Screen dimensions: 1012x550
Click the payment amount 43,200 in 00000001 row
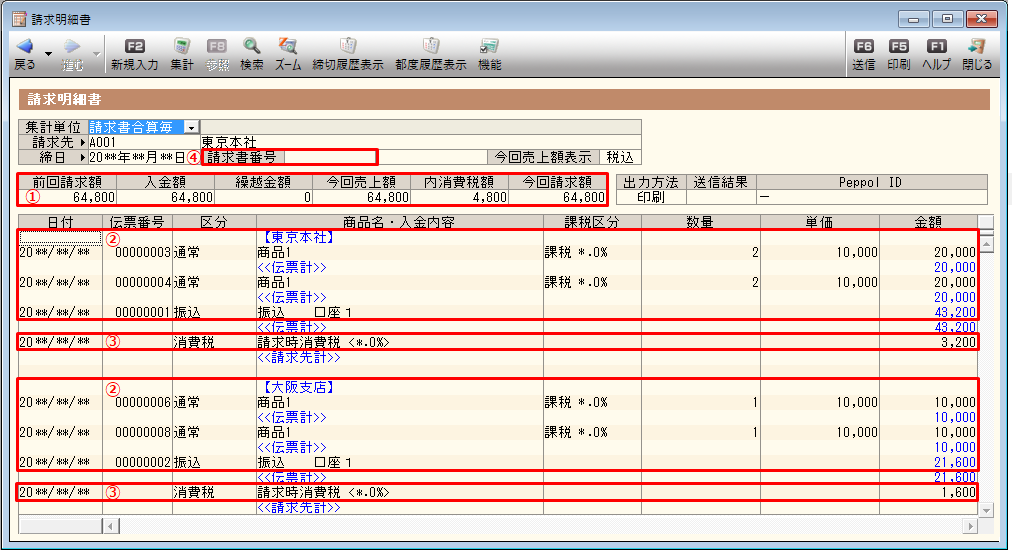(x=955, y=312)
